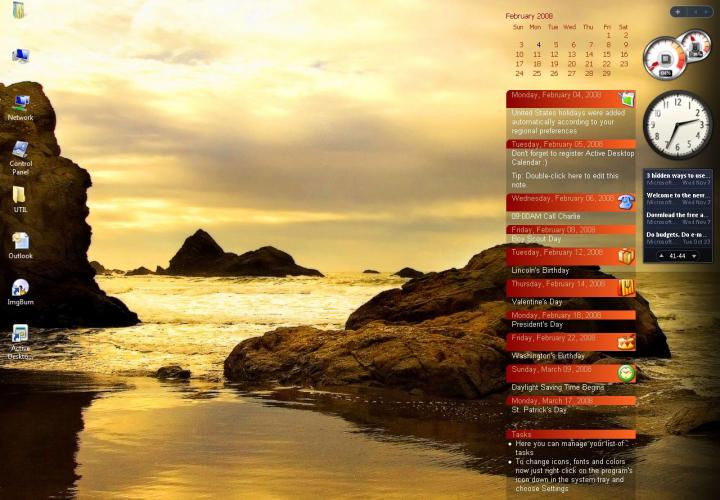Click the CPU meter gadget
720x500 pixels.
click(x=666, y=58)
